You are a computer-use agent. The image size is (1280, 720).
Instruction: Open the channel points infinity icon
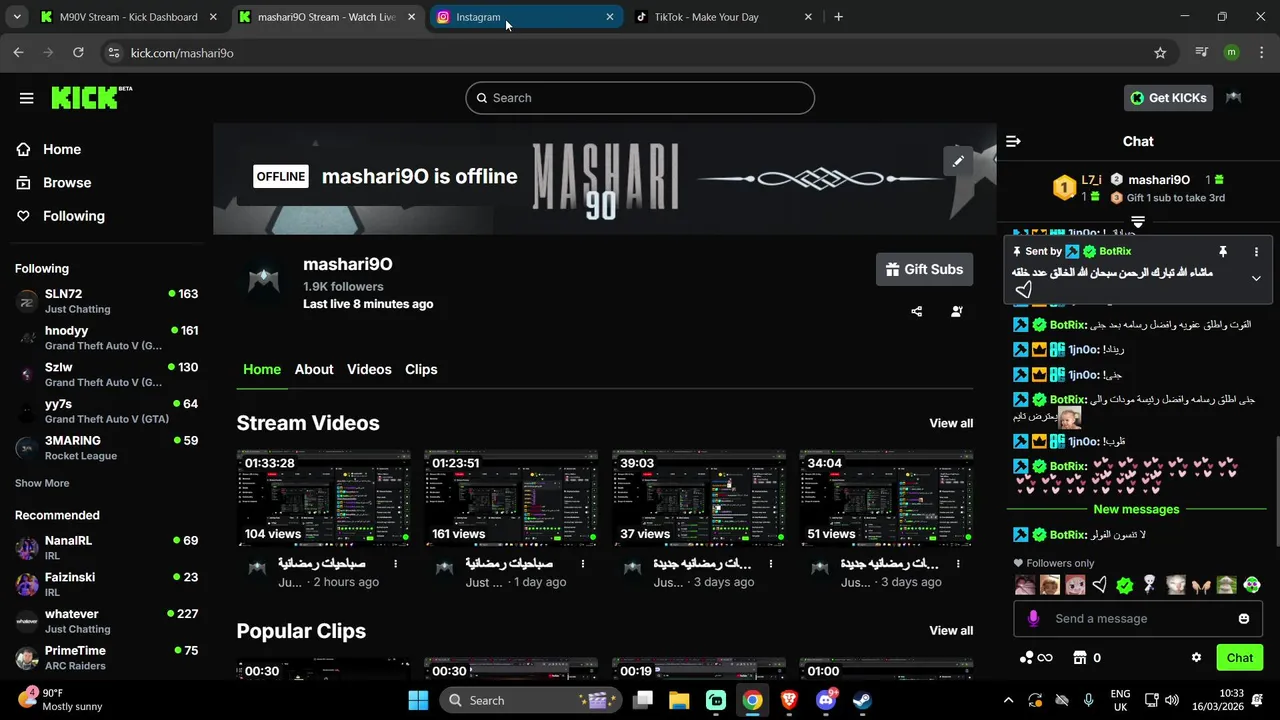(x=1036, y=658)
